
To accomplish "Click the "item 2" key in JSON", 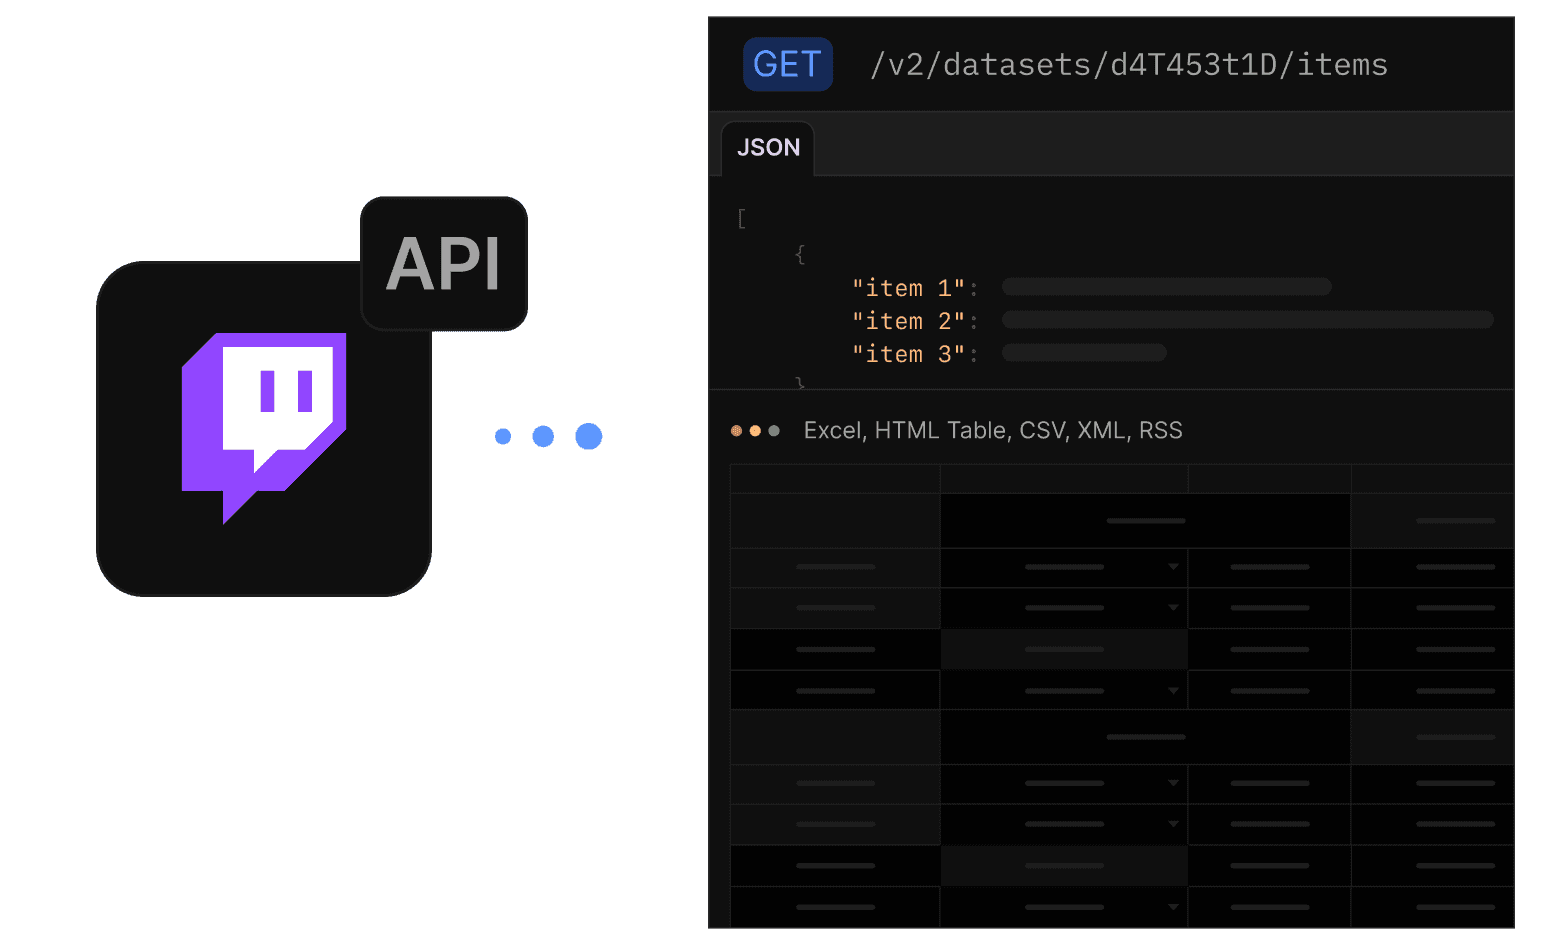I will coord(909,321).
